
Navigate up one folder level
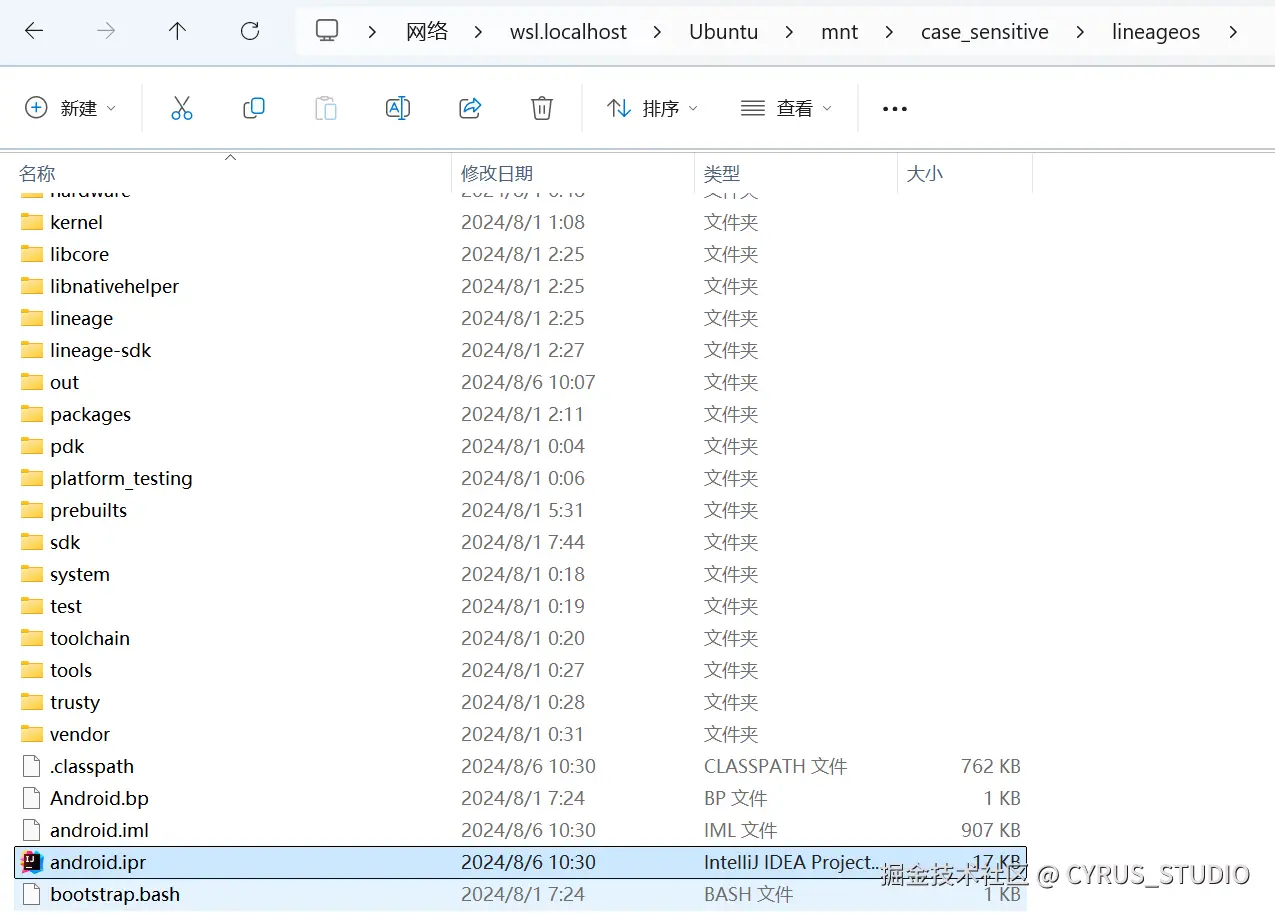pyautogui.click(x=177, y=31)
